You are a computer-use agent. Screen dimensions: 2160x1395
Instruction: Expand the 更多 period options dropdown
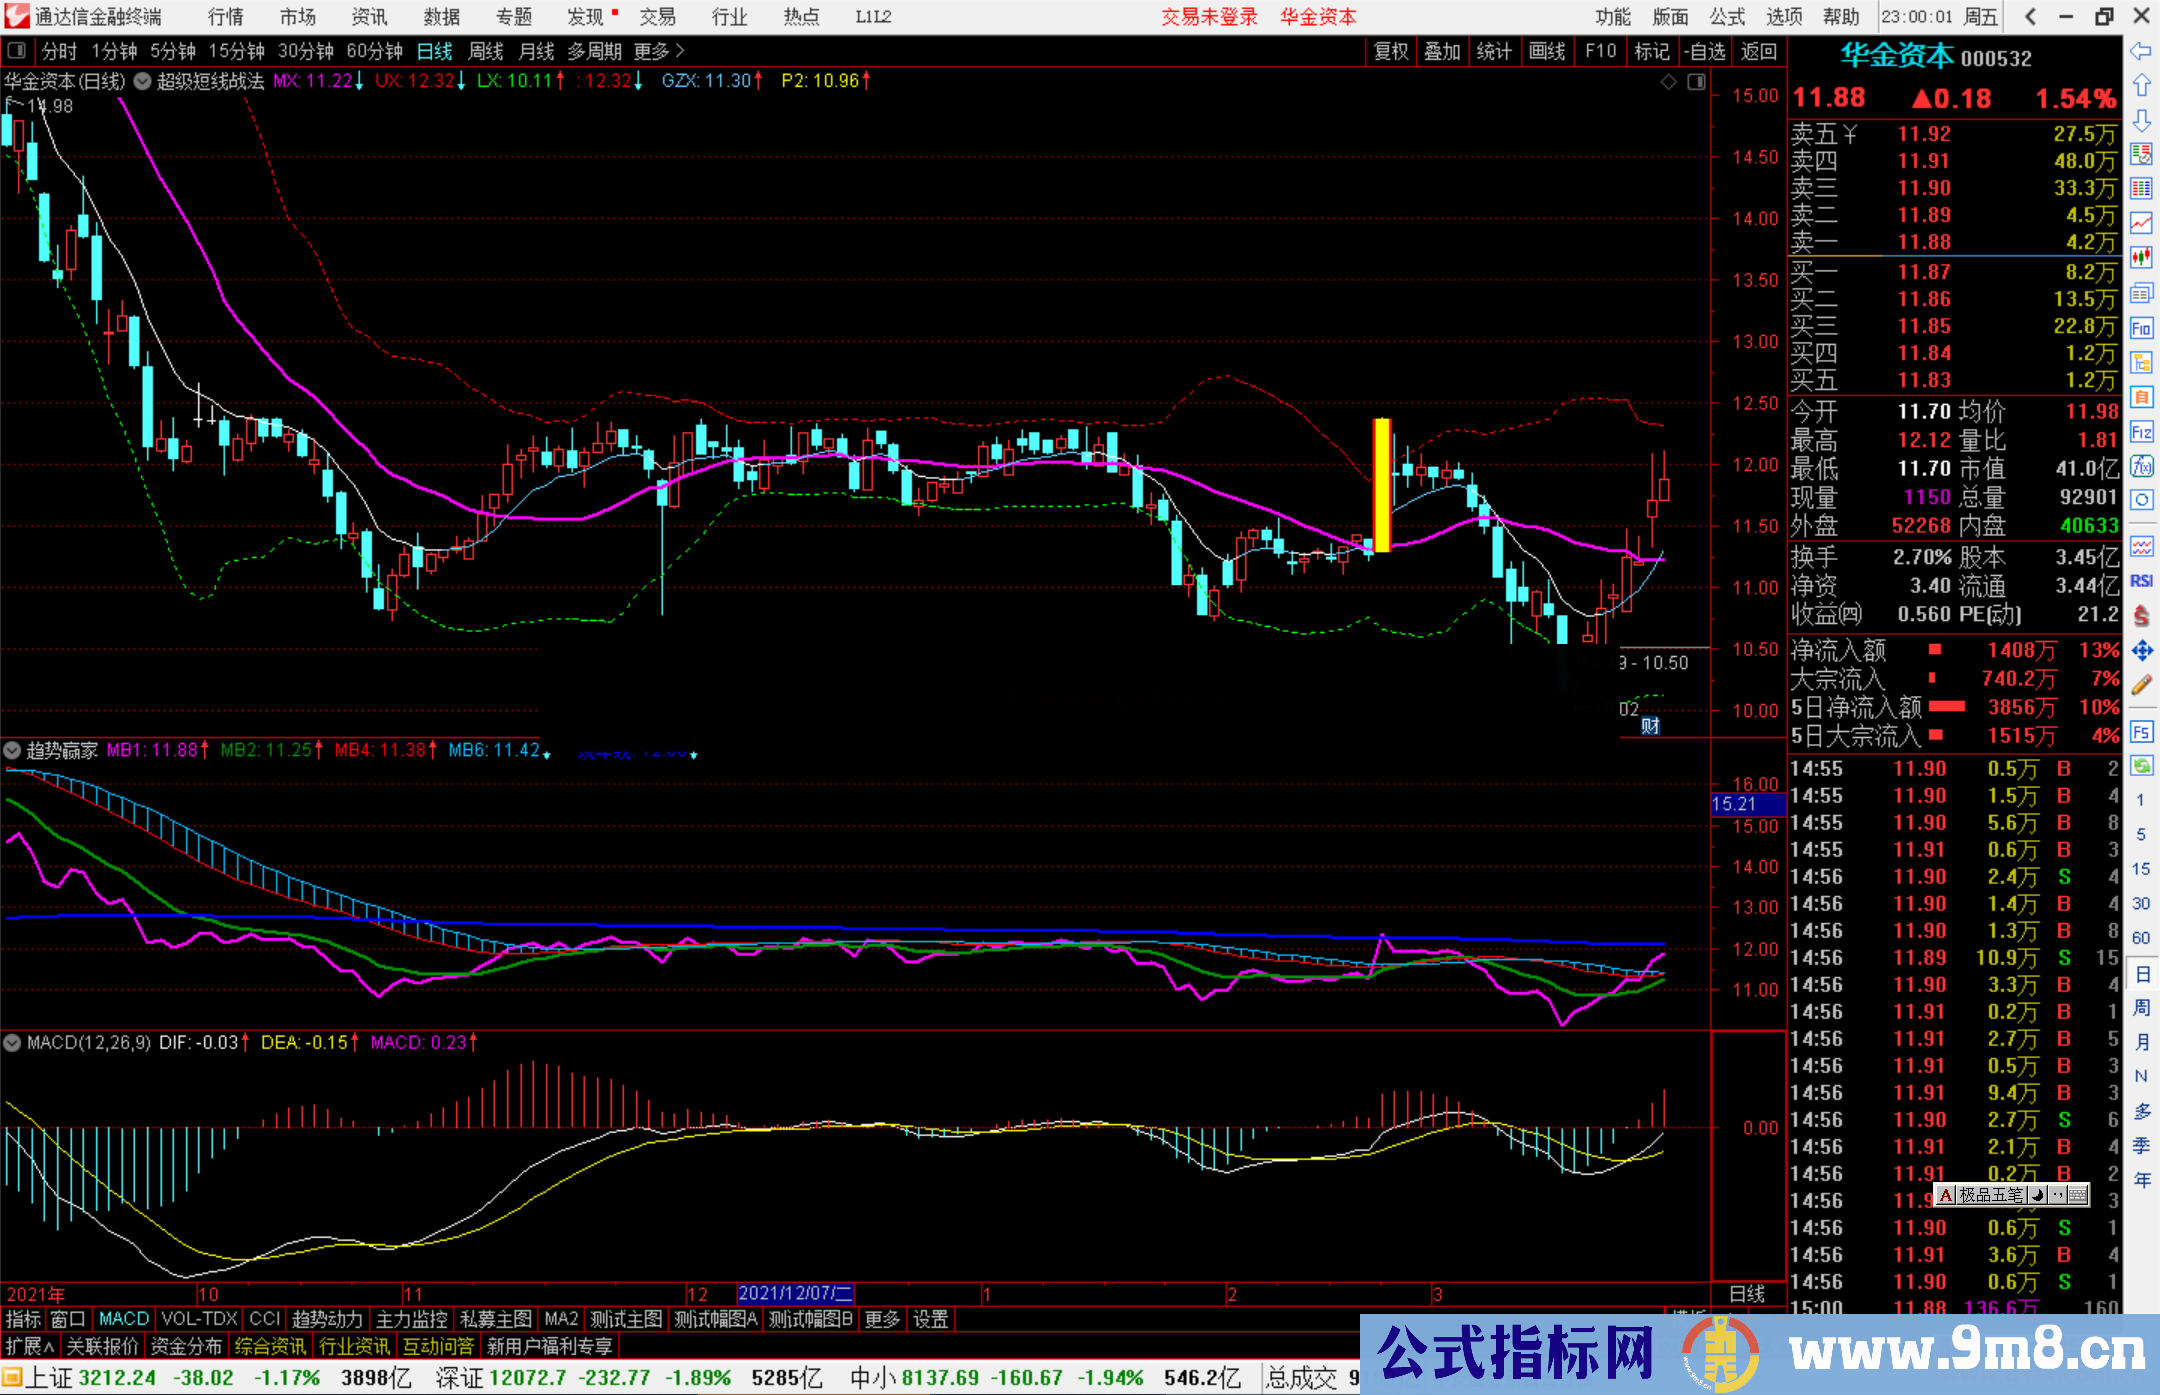click(x=658, y=51)
